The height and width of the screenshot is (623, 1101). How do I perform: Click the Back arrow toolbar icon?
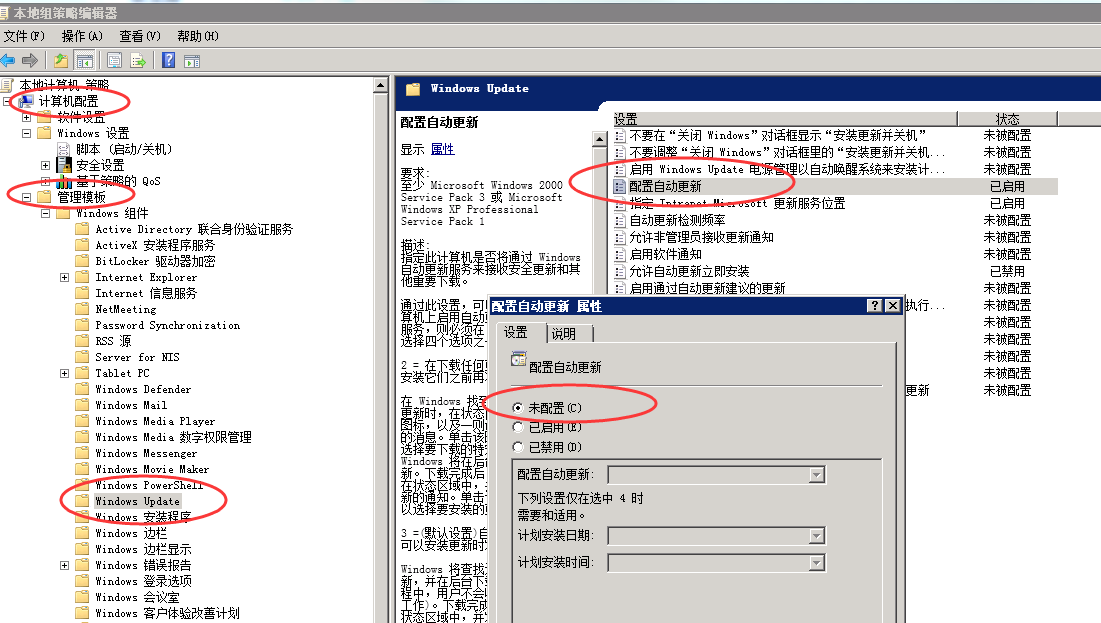tap(8, 60)
